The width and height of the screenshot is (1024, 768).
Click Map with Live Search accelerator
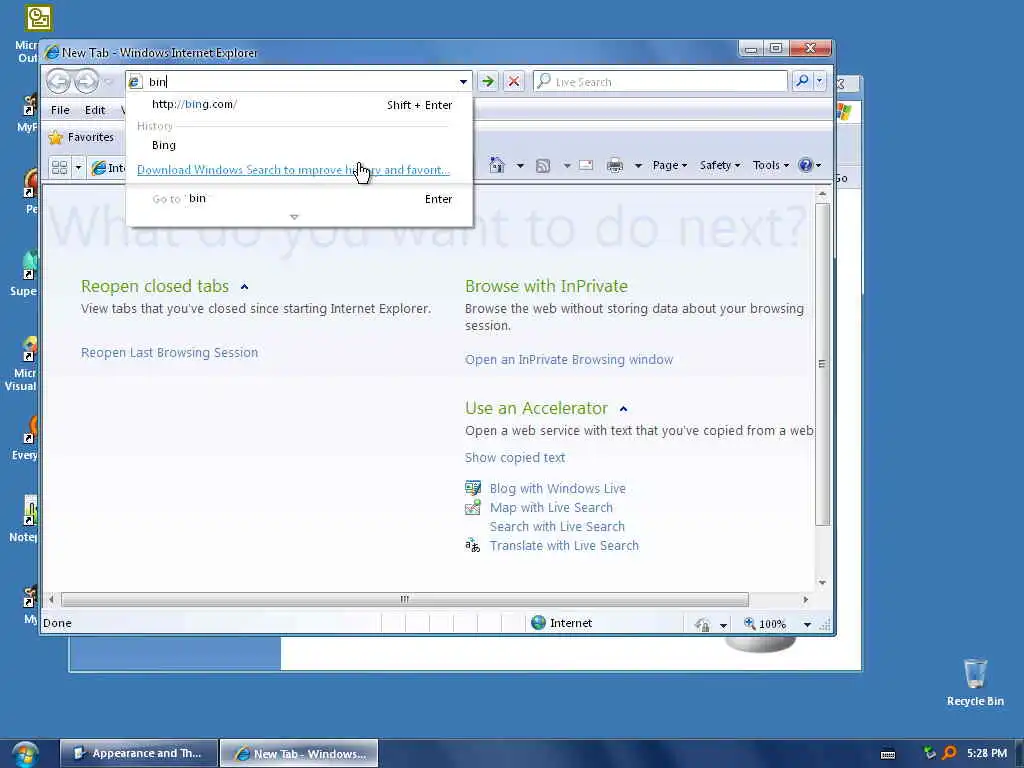pyautogui.click(x=551, y=507)
